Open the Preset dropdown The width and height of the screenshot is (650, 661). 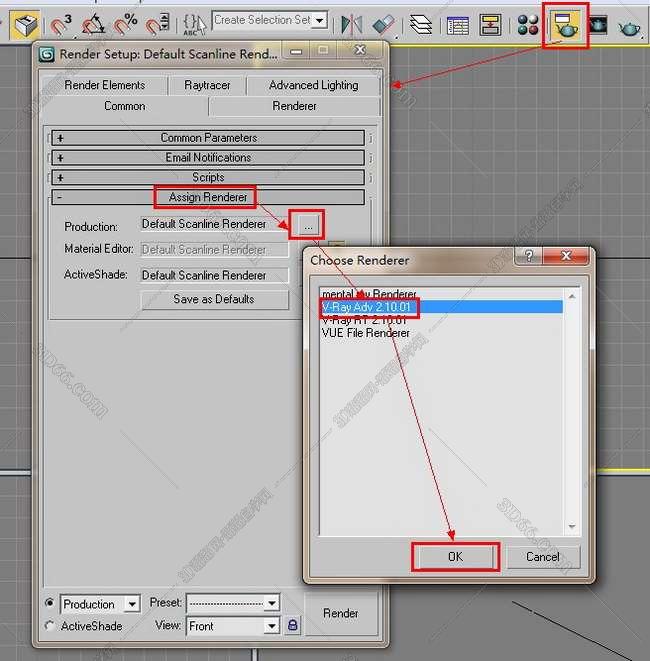[x=233, y=604]
